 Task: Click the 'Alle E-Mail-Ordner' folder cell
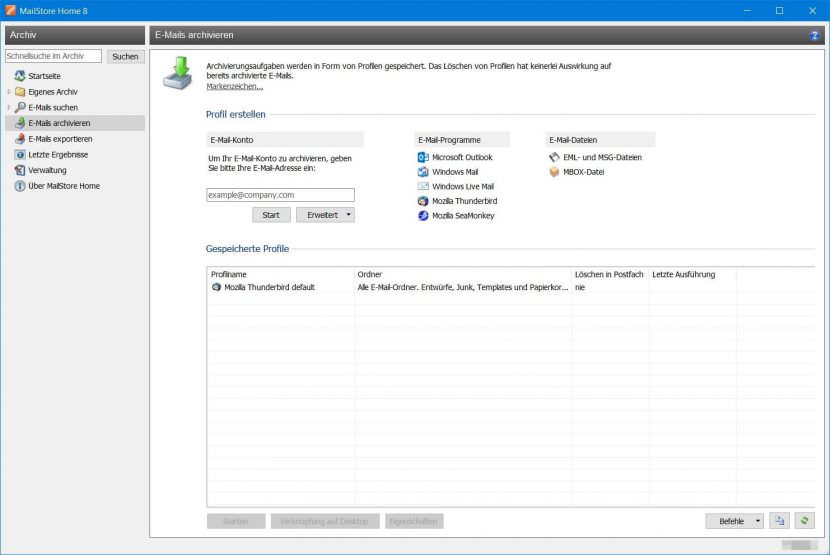coord(463,287)
